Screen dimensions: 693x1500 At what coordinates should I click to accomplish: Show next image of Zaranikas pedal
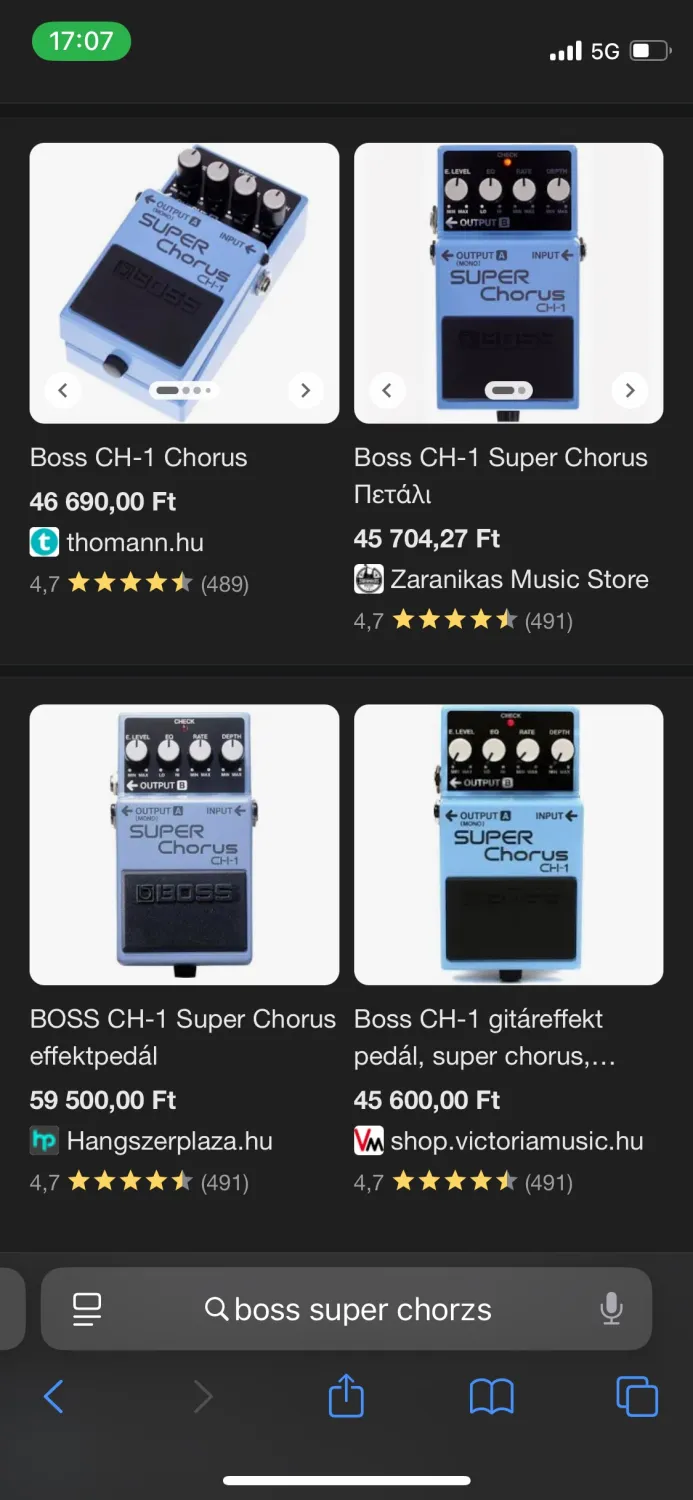629,390
